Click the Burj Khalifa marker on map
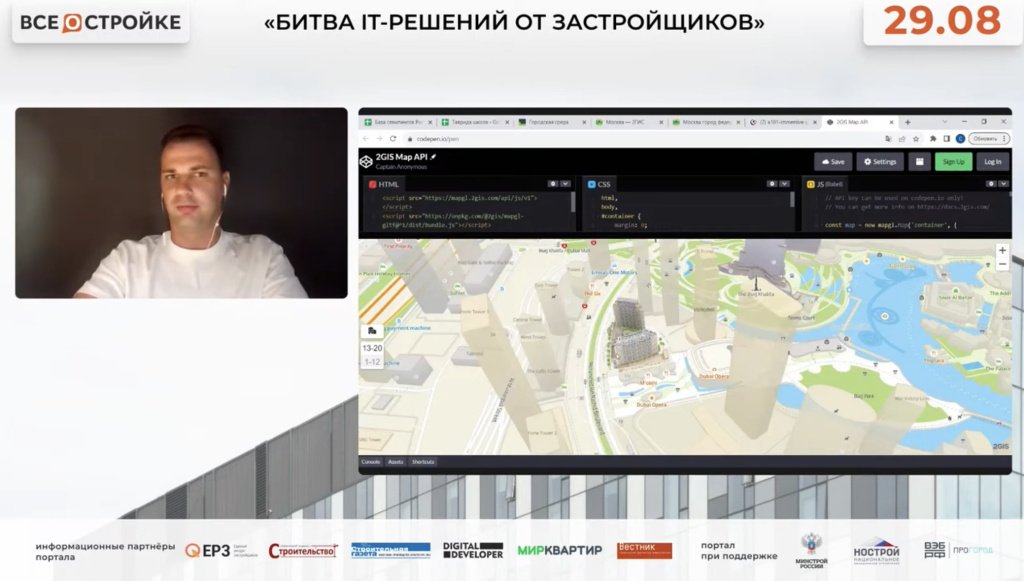Screen dimensions: 1024x581 (x=756, y=285)
